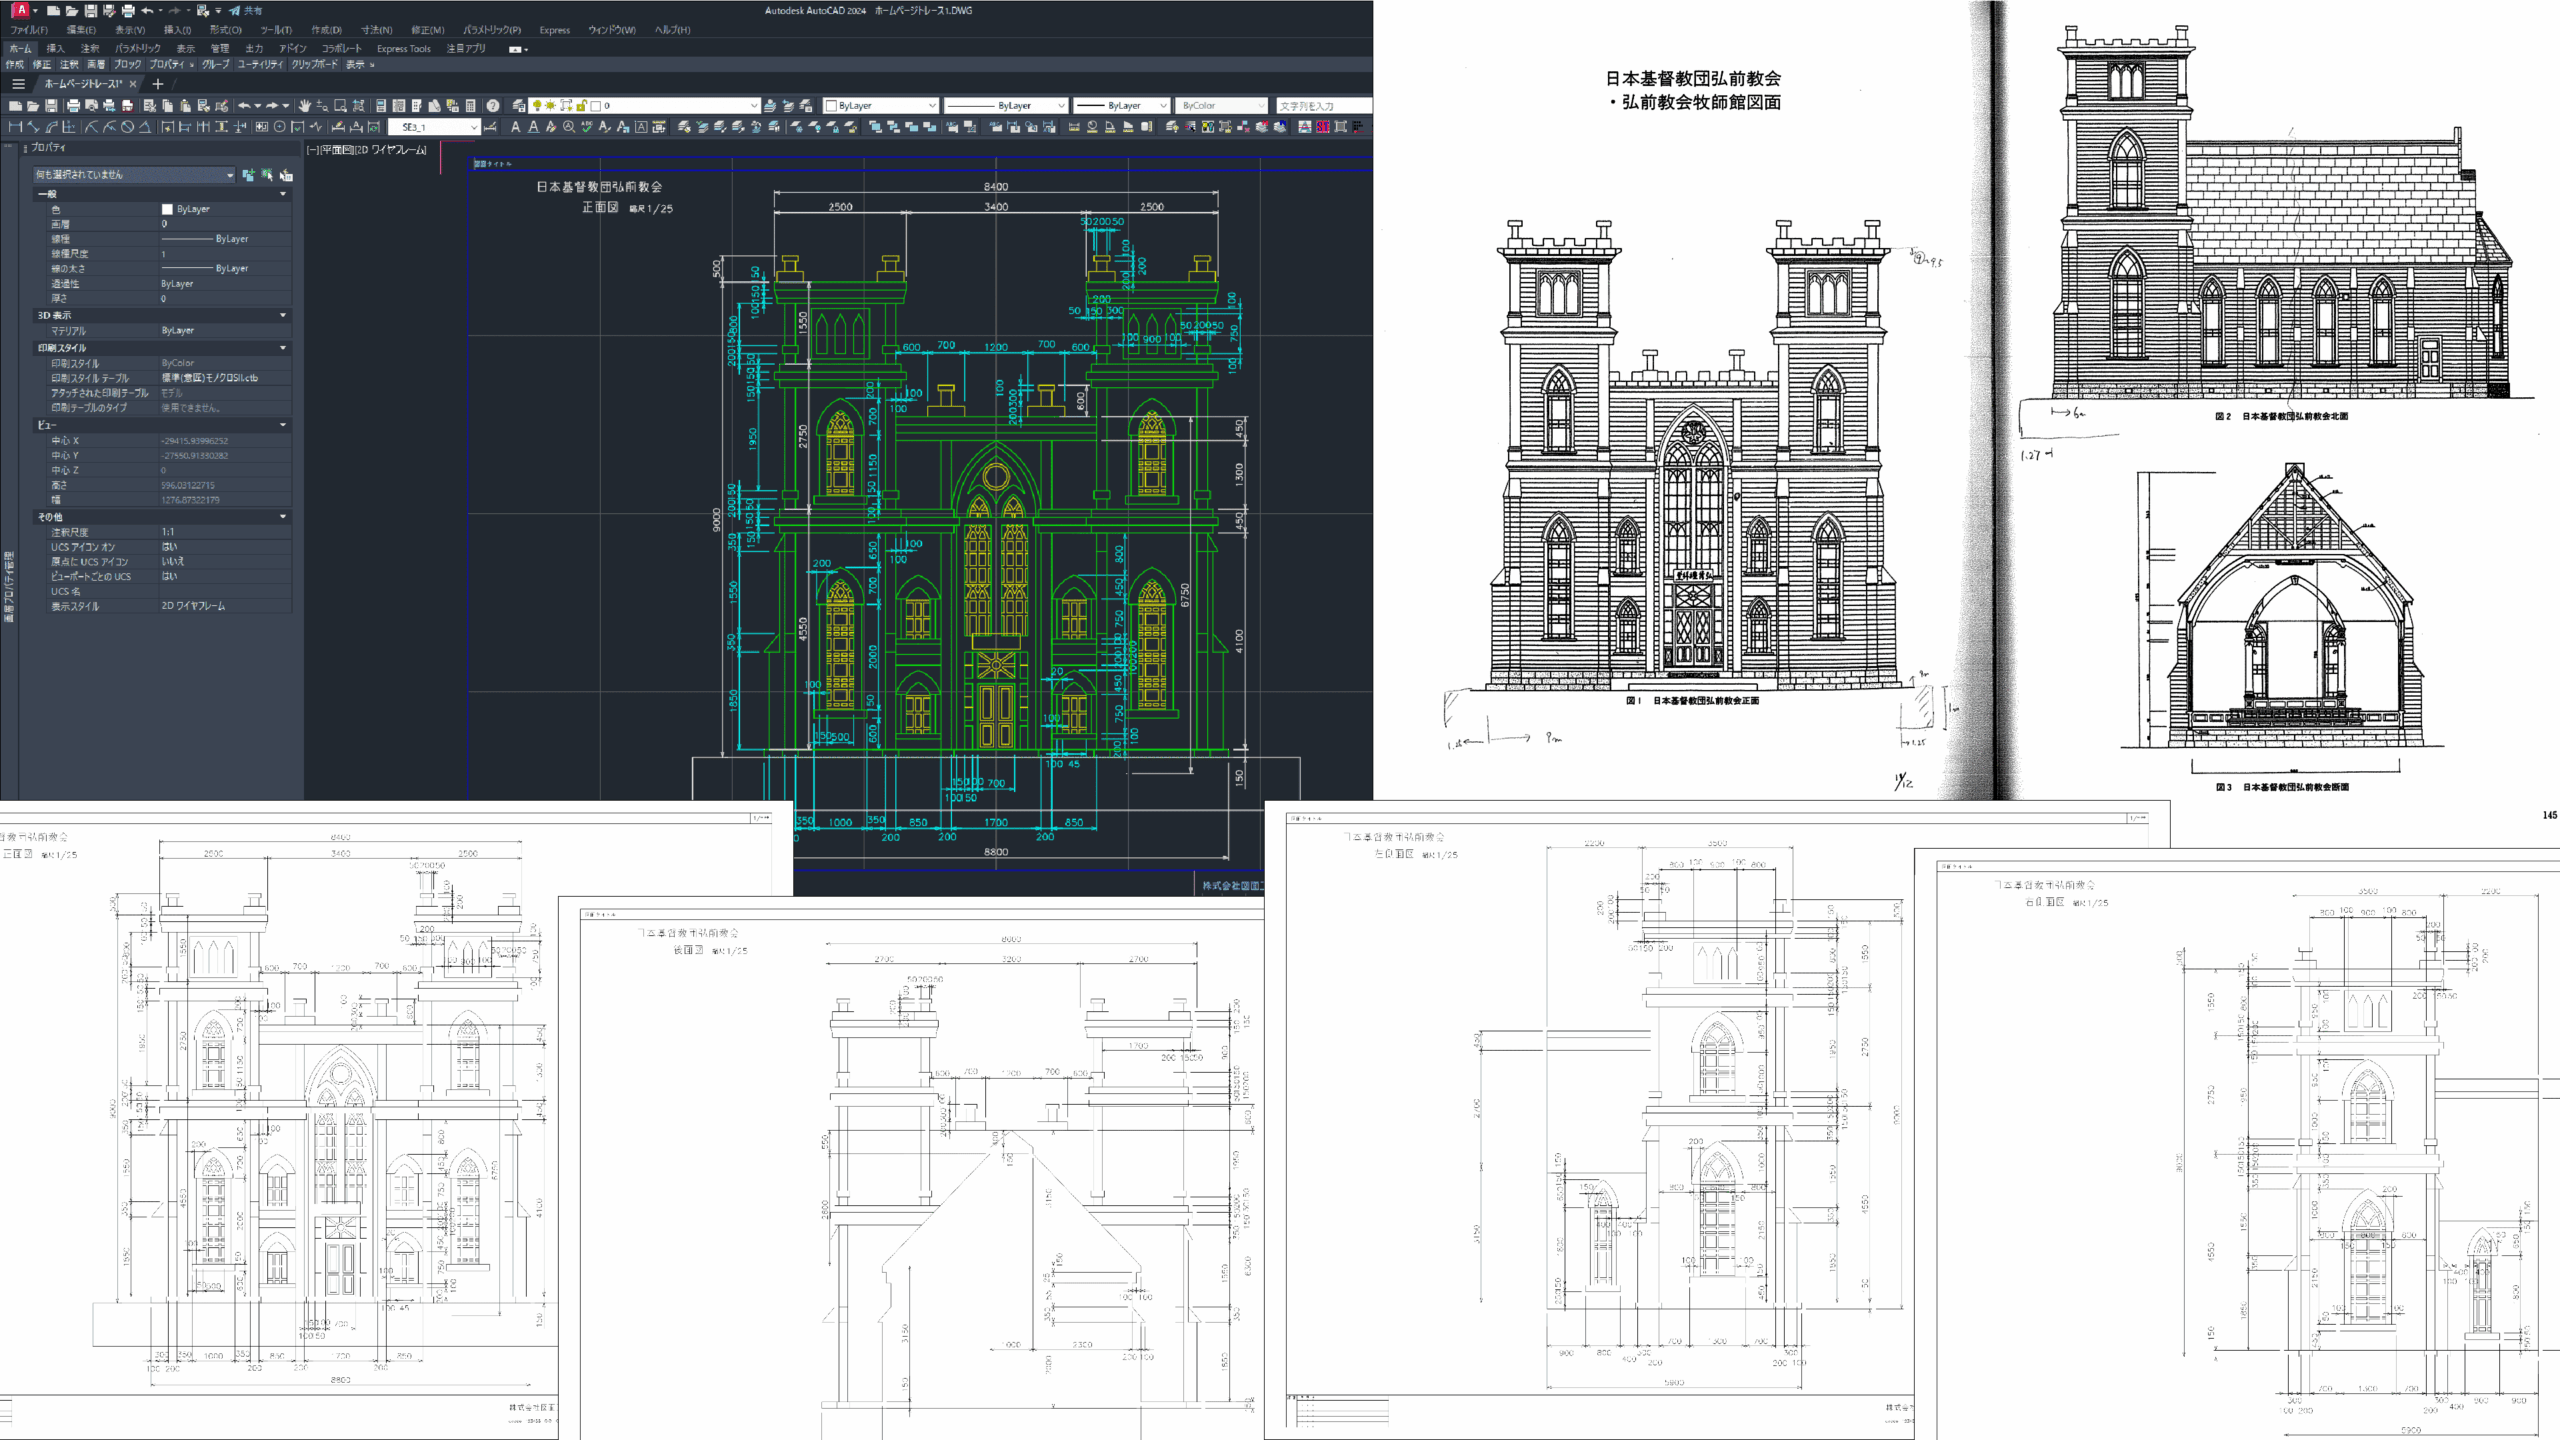
Task: Click the Help question mark icon
Action: point(493,105)
